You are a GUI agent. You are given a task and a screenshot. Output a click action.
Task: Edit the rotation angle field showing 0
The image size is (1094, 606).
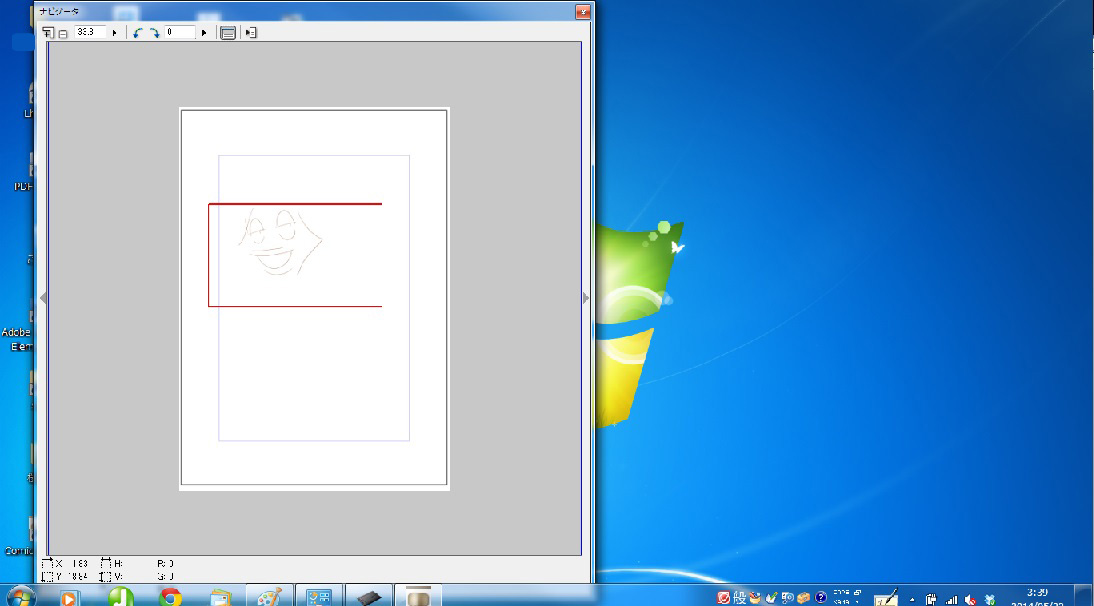[179, 32]
